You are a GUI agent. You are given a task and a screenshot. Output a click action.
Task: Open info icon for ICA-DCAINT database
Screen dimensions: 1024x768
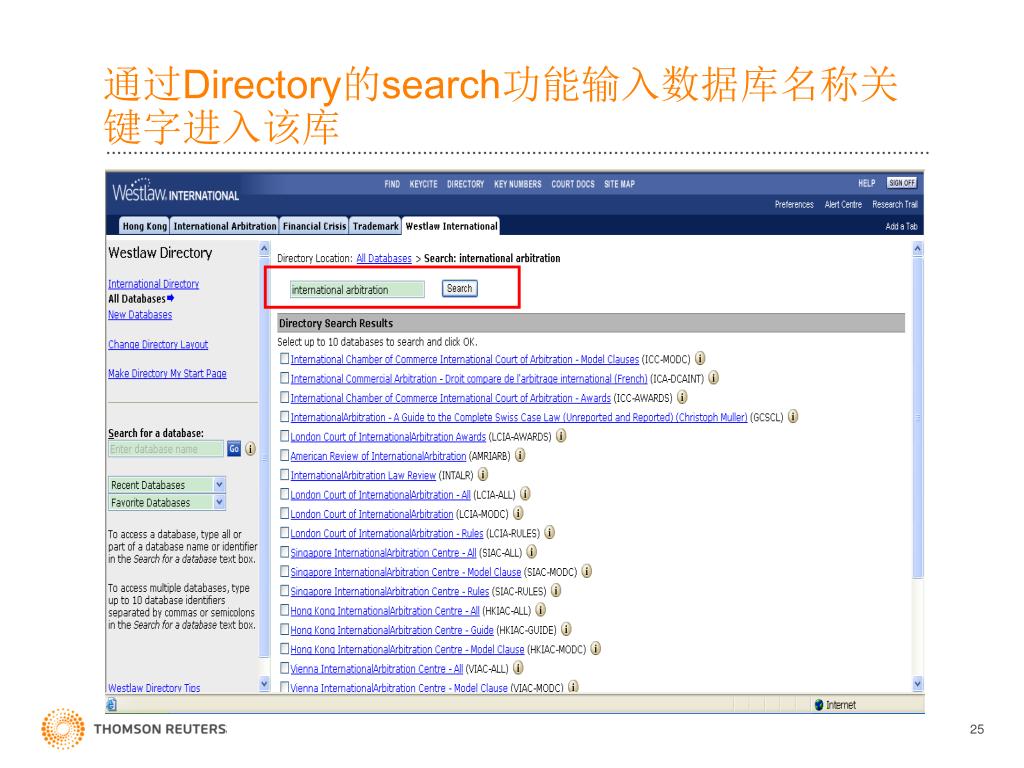[x=714, y=378]
